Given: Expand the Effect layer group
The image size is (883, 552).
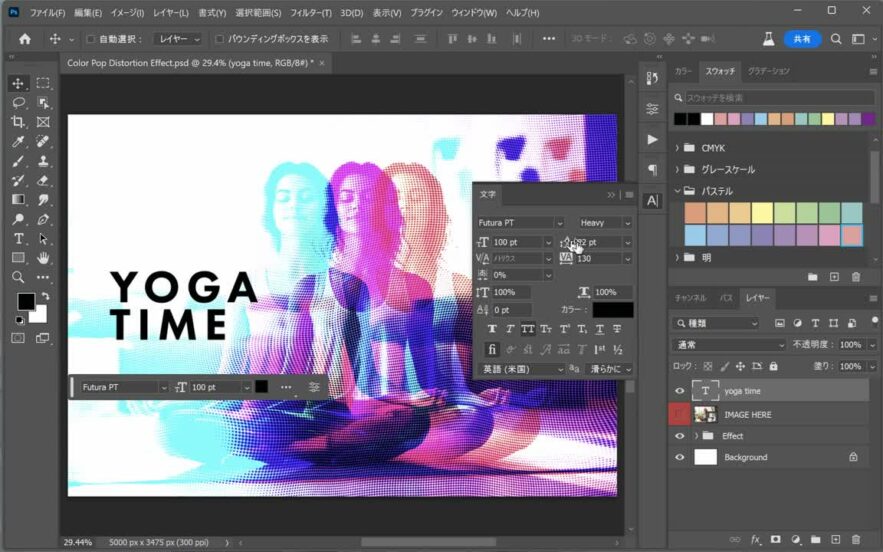Looking at the screenshot, I should point(696,436).
